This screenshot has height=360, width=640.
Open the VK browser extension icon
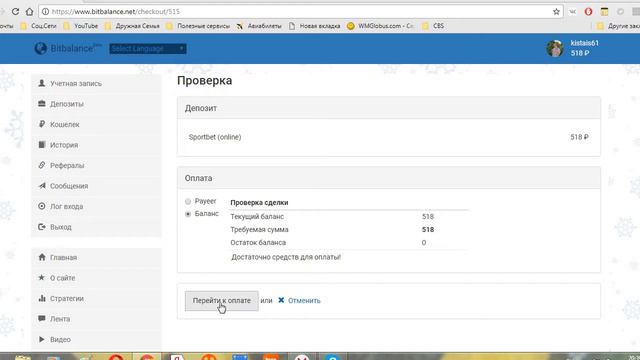(x=573, y=11)
